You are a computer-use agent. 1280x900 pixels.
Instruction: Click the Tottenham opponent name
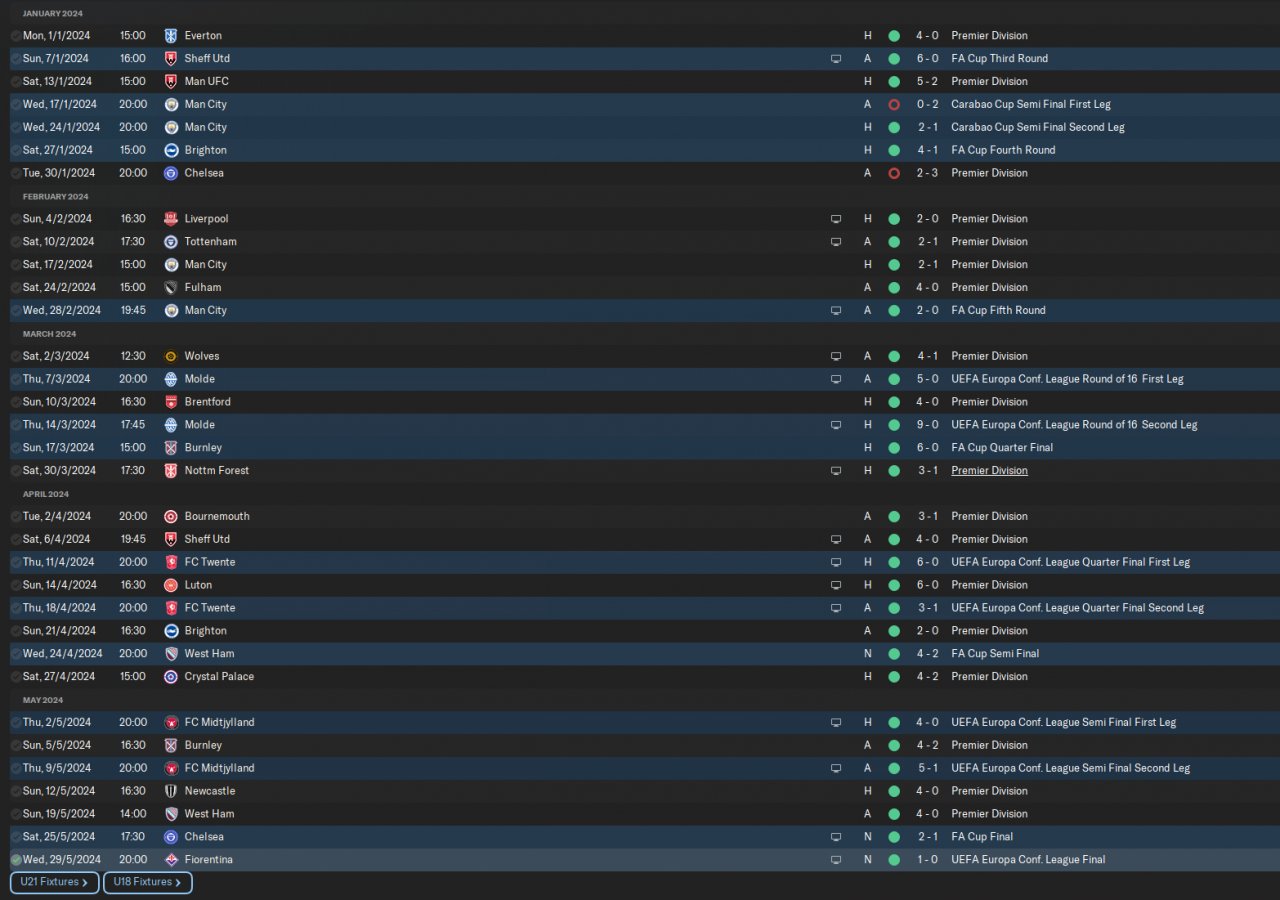click(x=210, y=241)
